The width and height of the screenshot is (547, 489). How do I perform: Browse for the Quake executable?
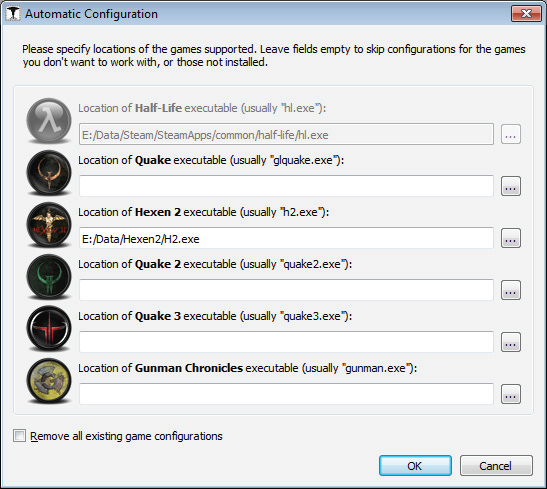pyautogui.click(x=511, y=186)
